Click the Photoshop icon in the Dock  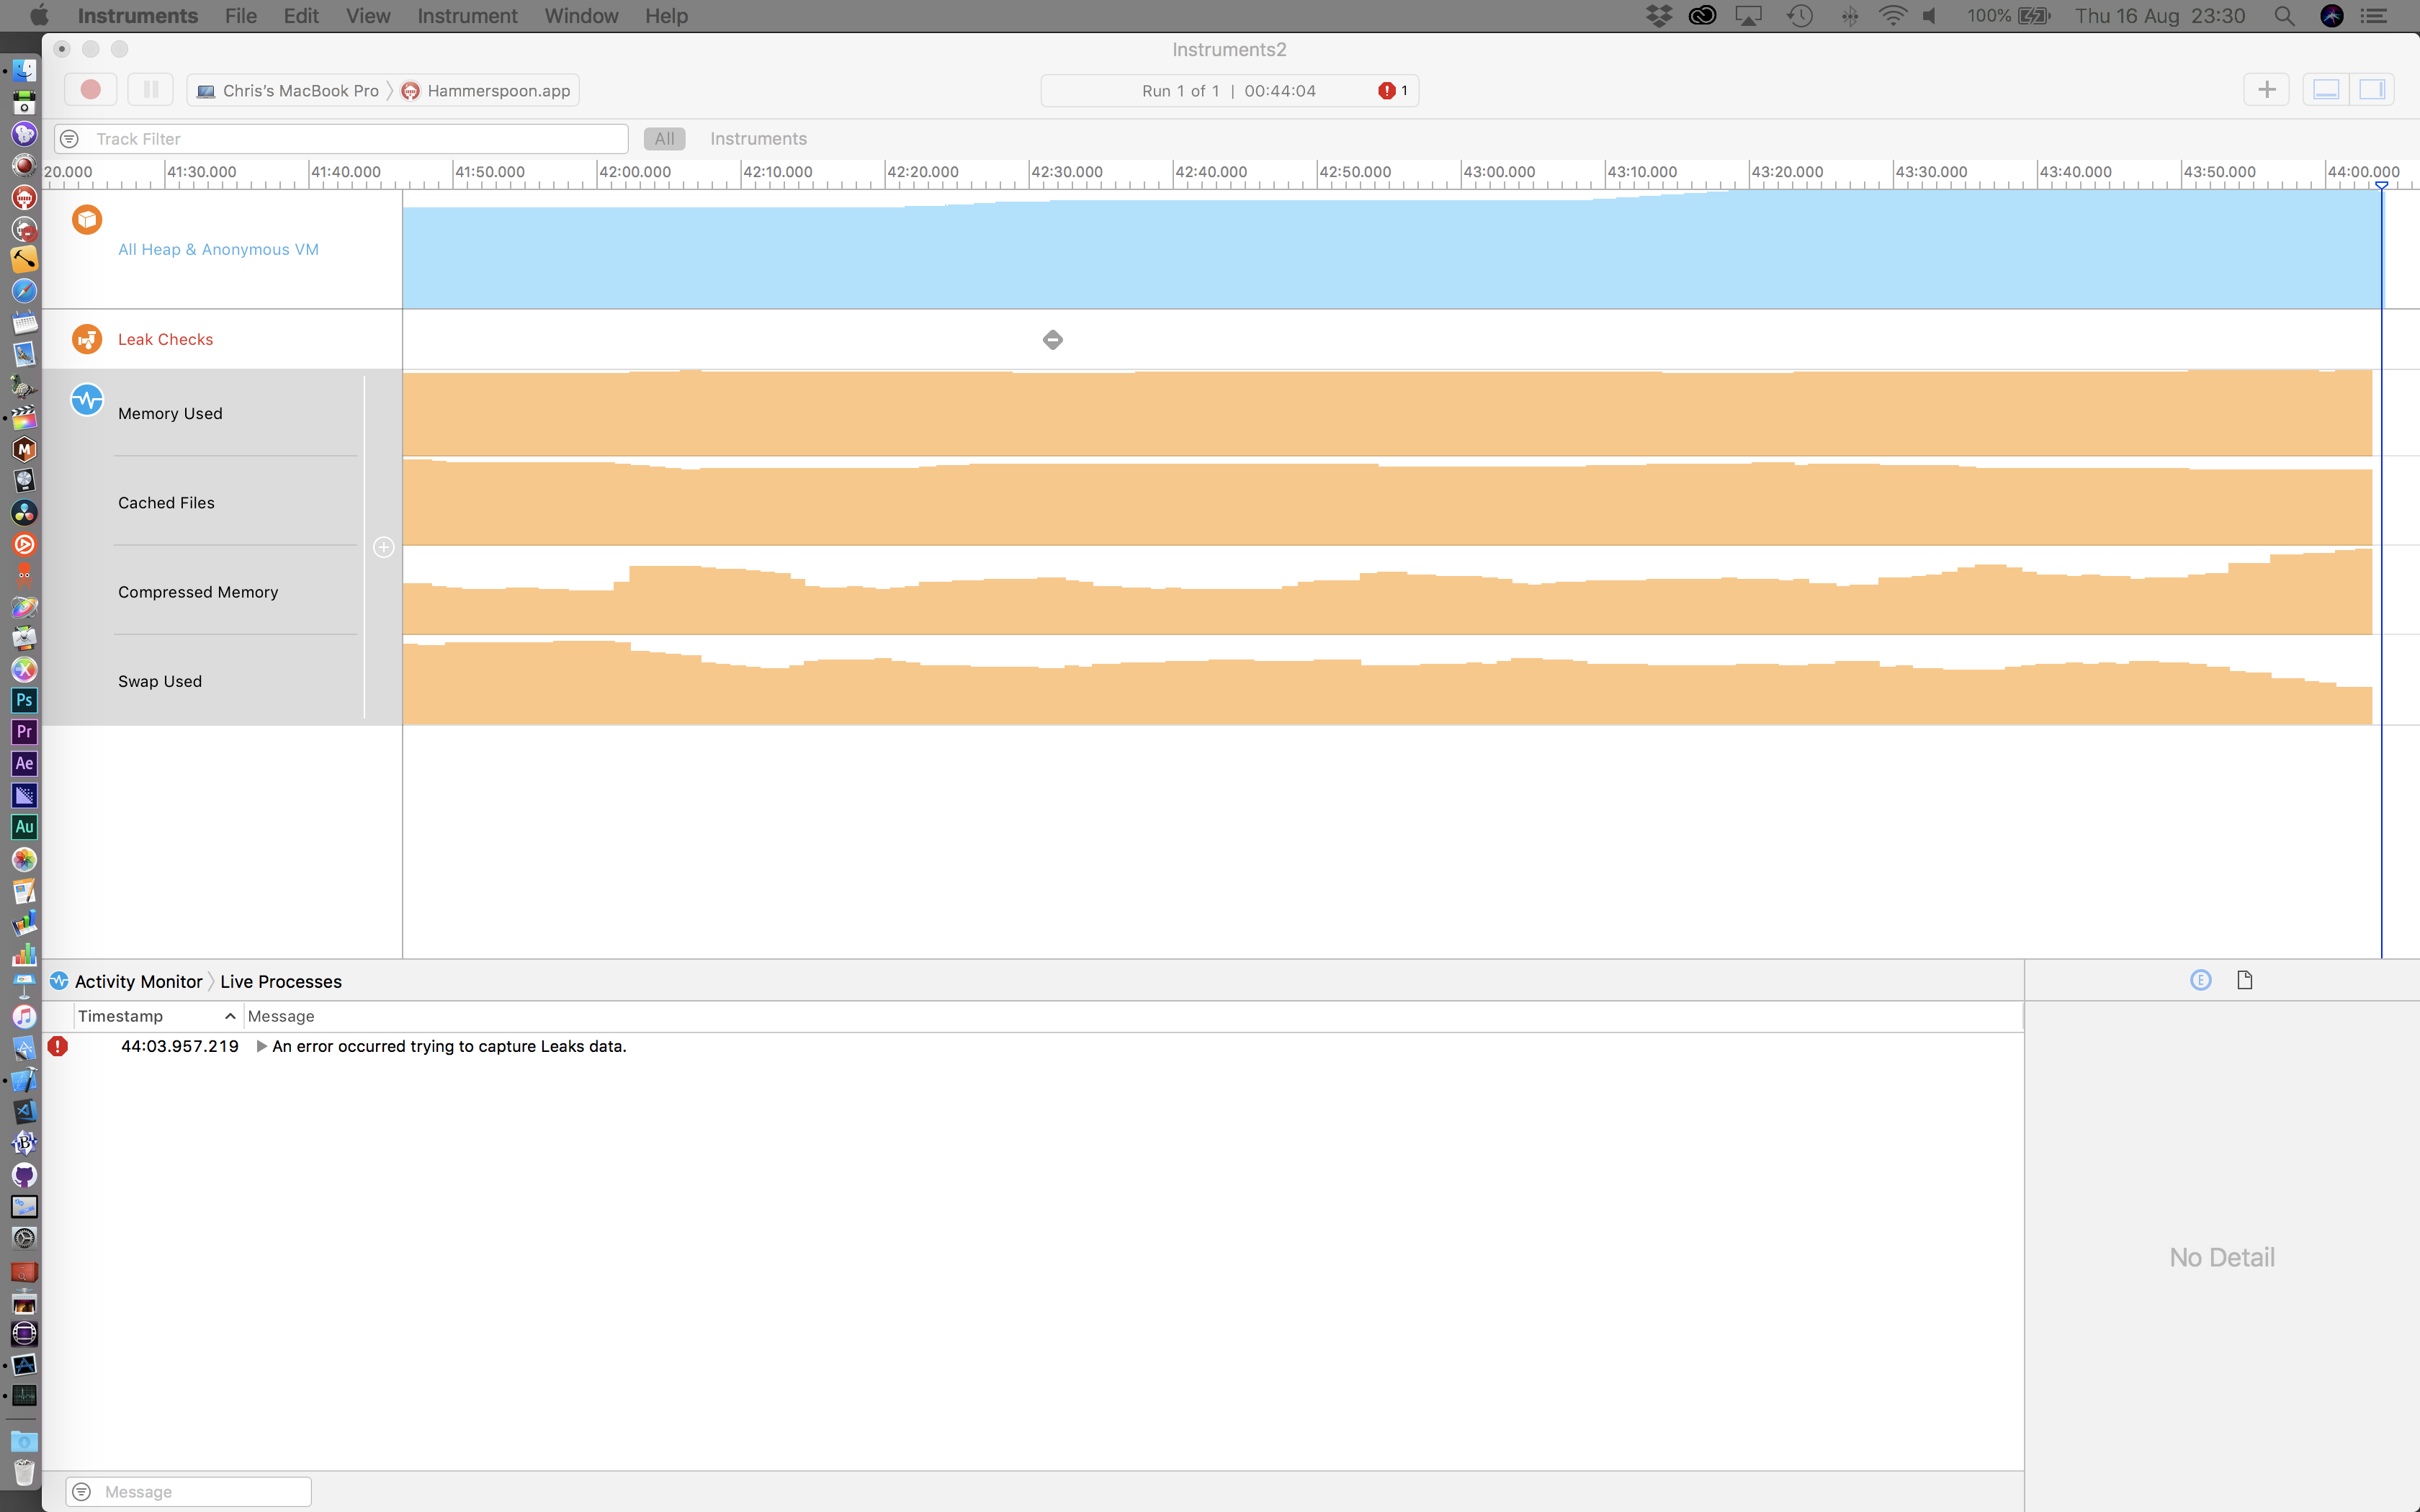[24, 700]
